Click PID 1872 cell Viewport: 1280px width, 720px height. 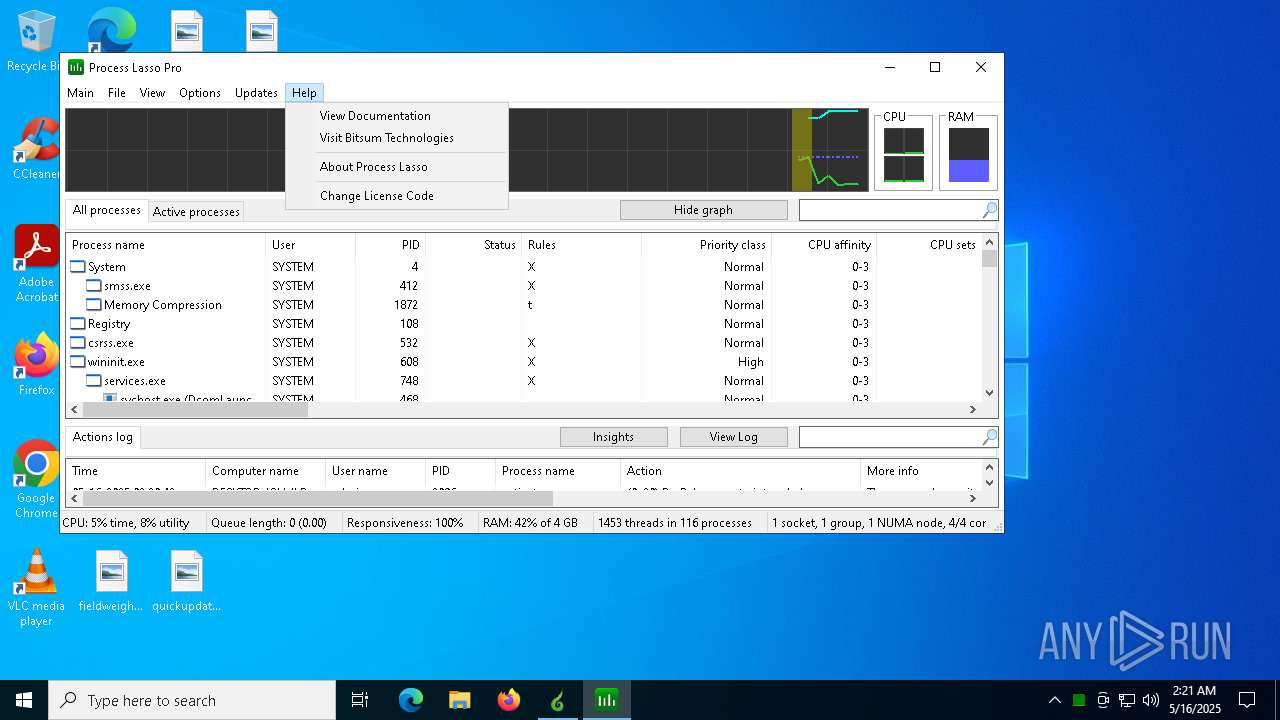click(405, 305)
